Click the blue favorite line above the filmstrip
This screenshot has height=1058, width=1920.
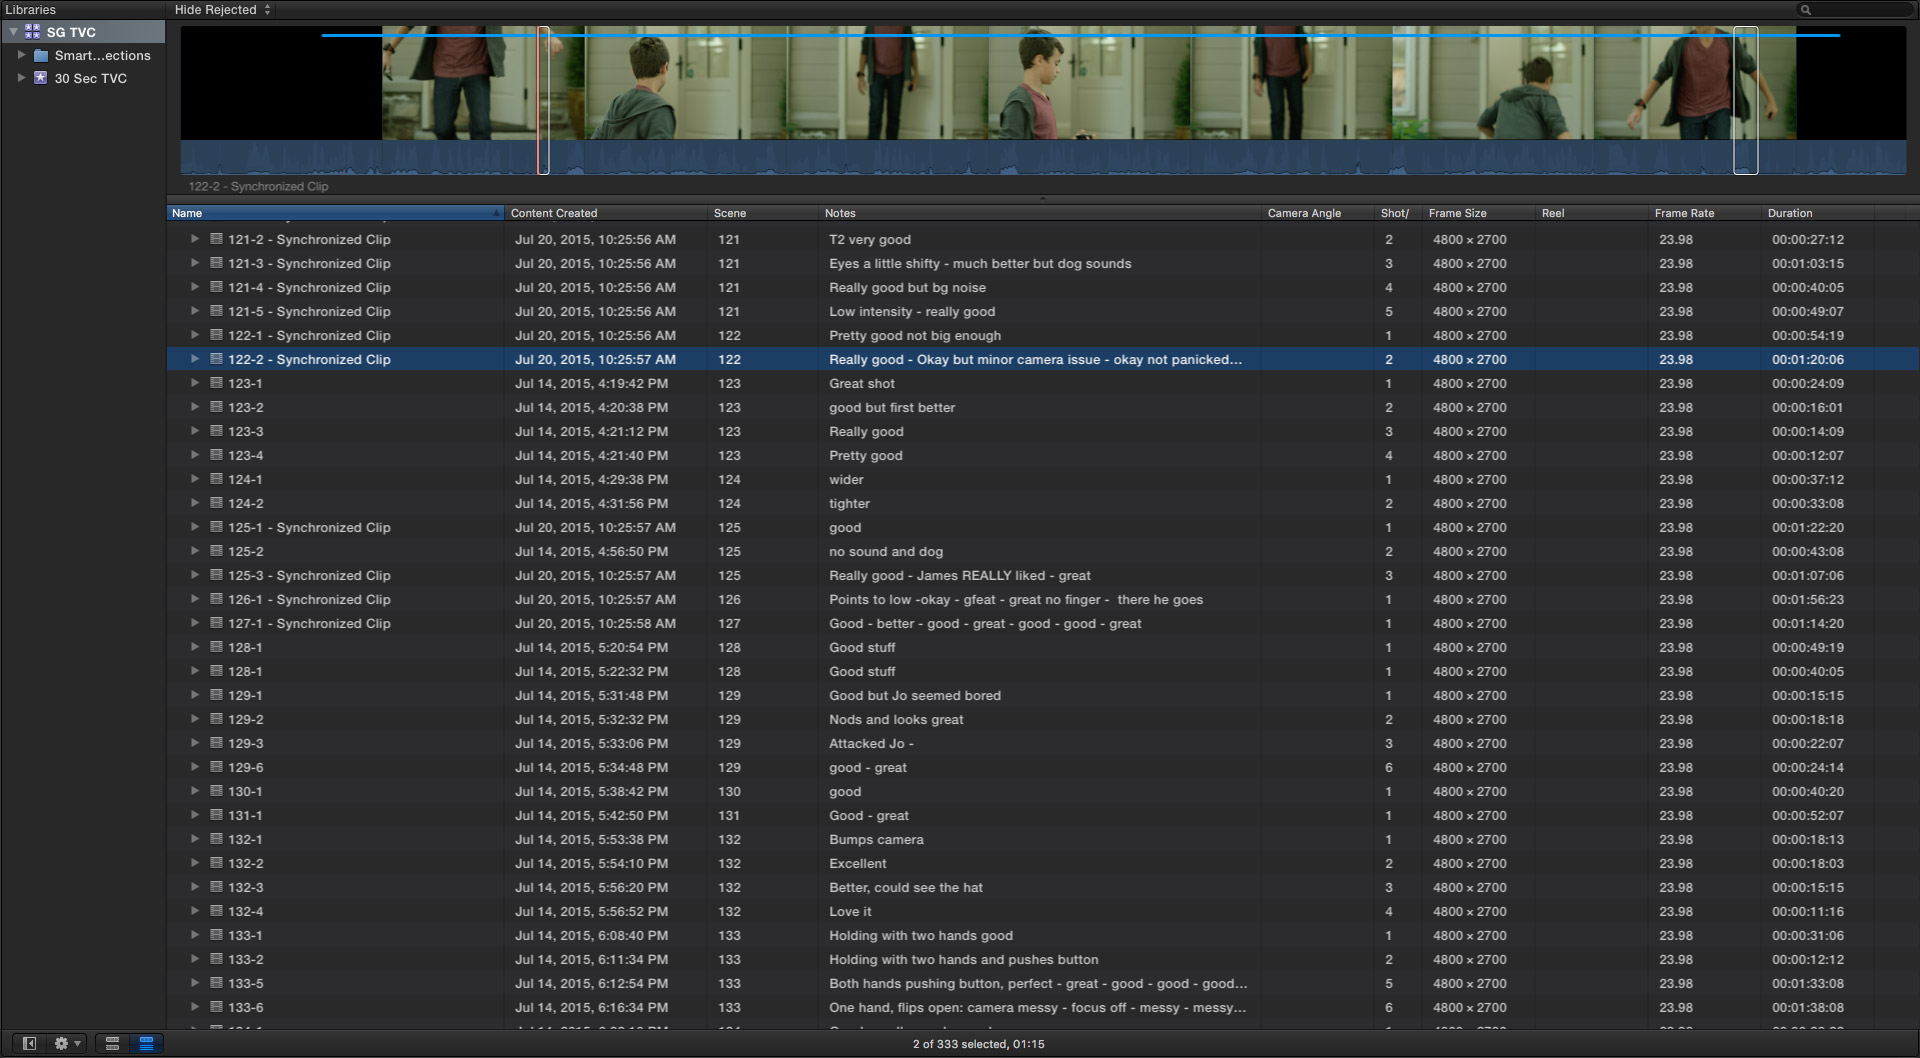(x=1080, y=36)
